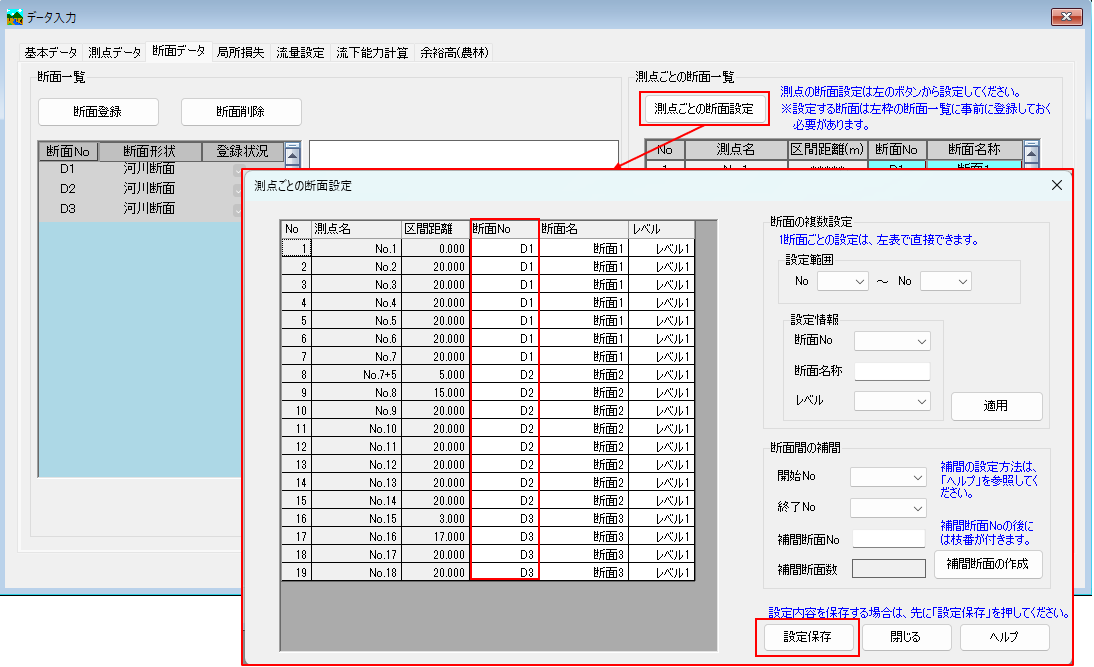Screen dimensions: 1094x667
Task: Open the 設定情報 断面No dropdown
Action: pos(892,341)
